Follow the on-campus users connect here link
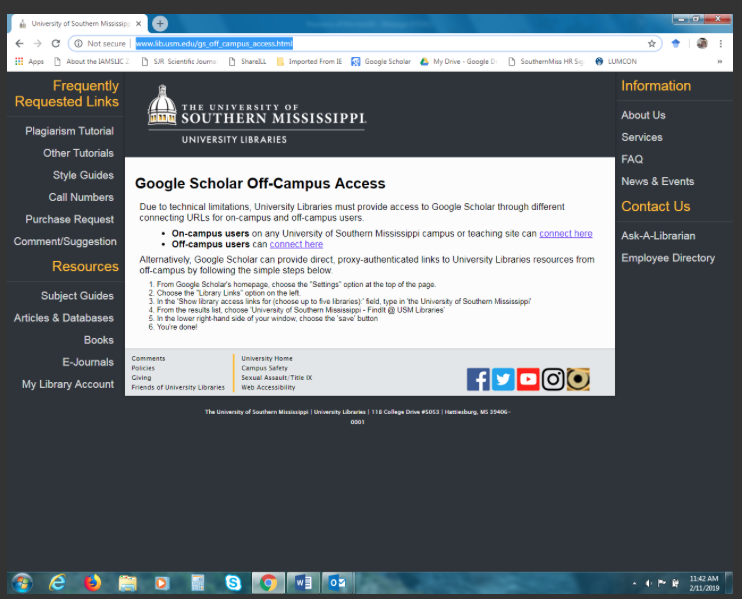Image resolution: width=742 pixels, height=599 pixels. click(x=565, y=234)
